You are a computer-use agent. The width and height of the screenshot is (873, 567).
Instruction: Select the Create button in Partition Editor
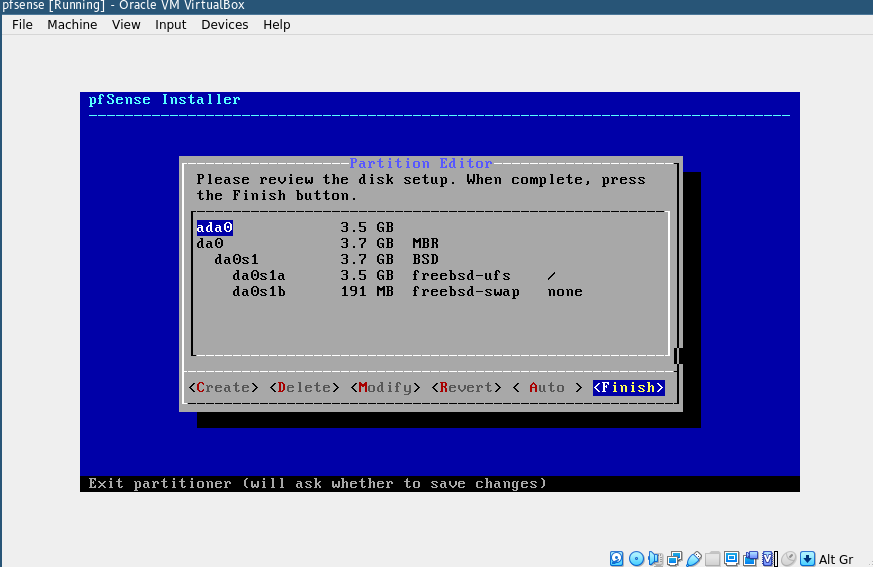coord(223,387)
